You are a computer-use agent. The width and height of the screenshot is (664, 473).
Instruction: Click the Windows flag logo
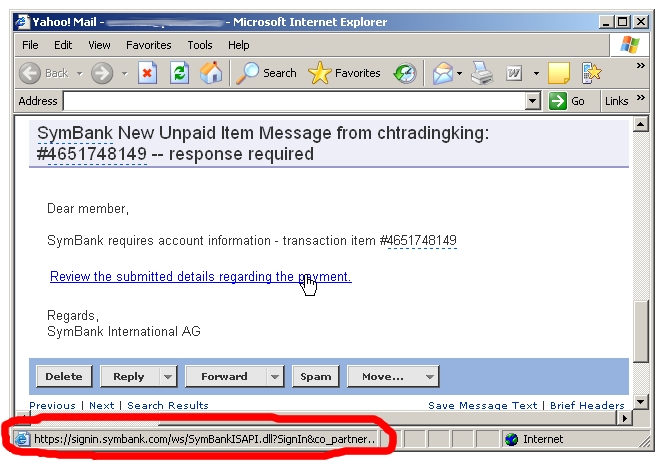630,45
